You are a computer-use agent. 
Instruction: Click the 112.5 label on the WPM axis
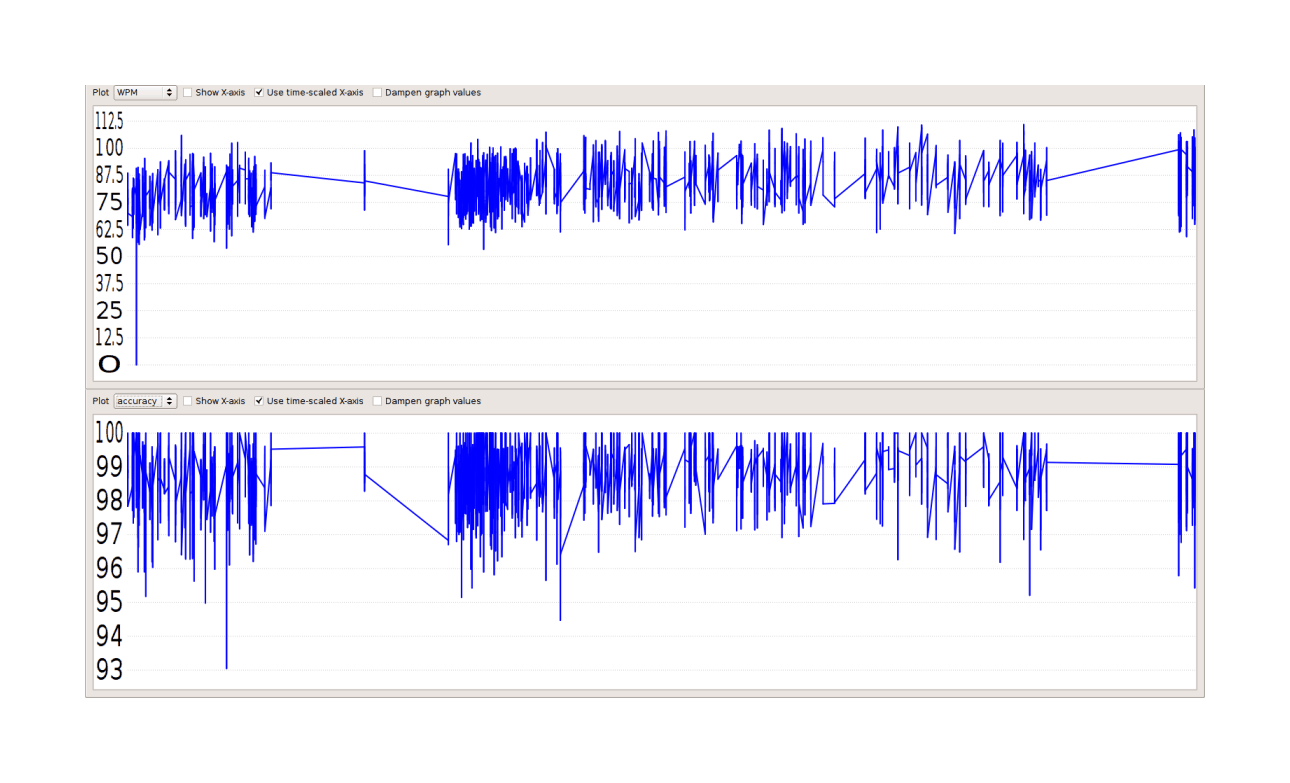pyautogui.click(x=109, y=121)
